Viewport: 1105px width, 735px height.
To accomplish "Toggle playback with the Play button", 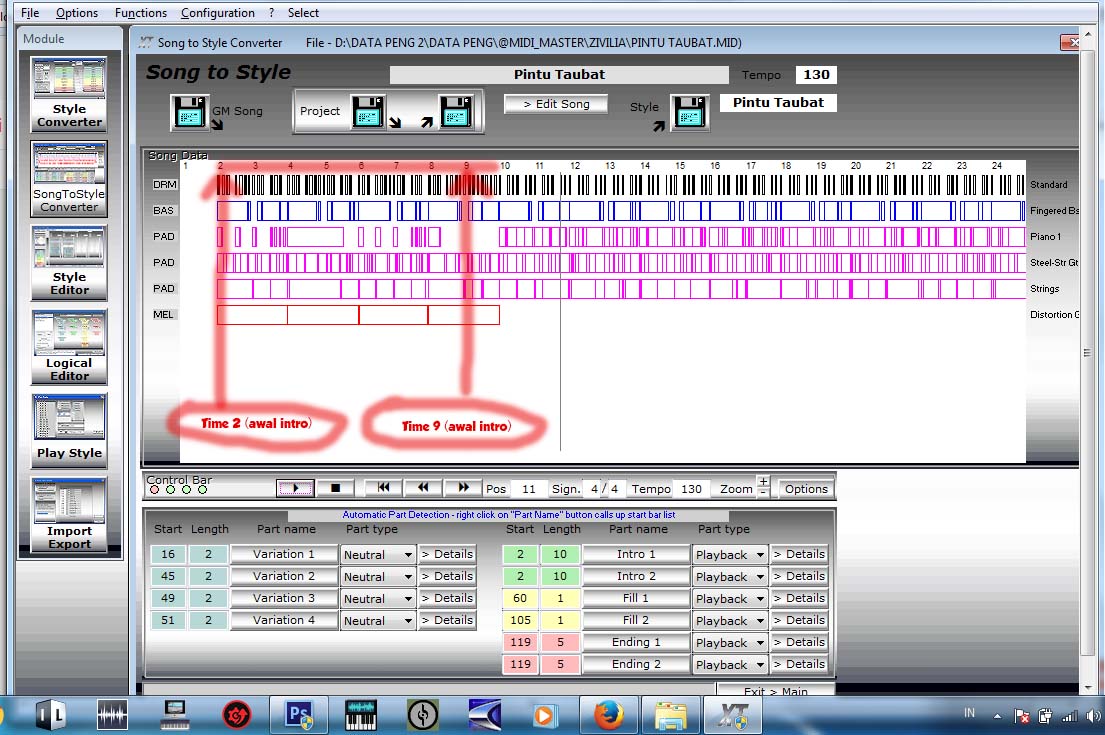I will (294, 489).
